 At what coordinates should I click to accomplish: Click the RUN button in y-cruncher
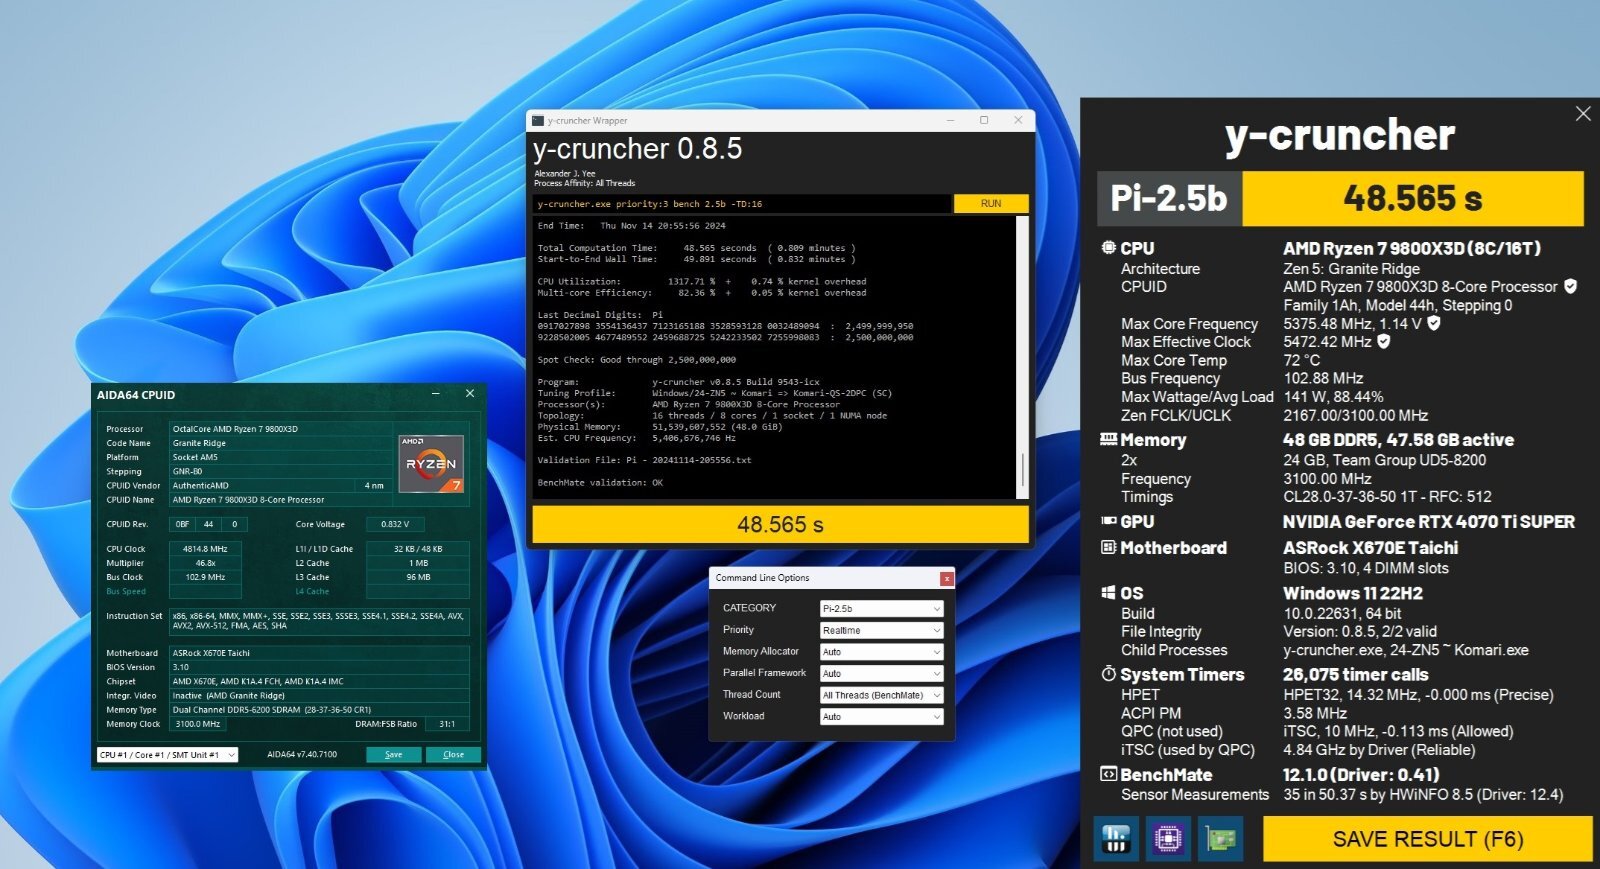(991, 203)
